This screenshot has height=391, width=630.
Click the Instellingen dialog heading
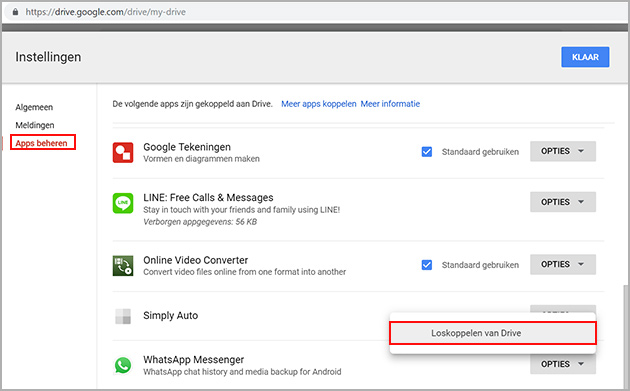(x=48, y=57)
